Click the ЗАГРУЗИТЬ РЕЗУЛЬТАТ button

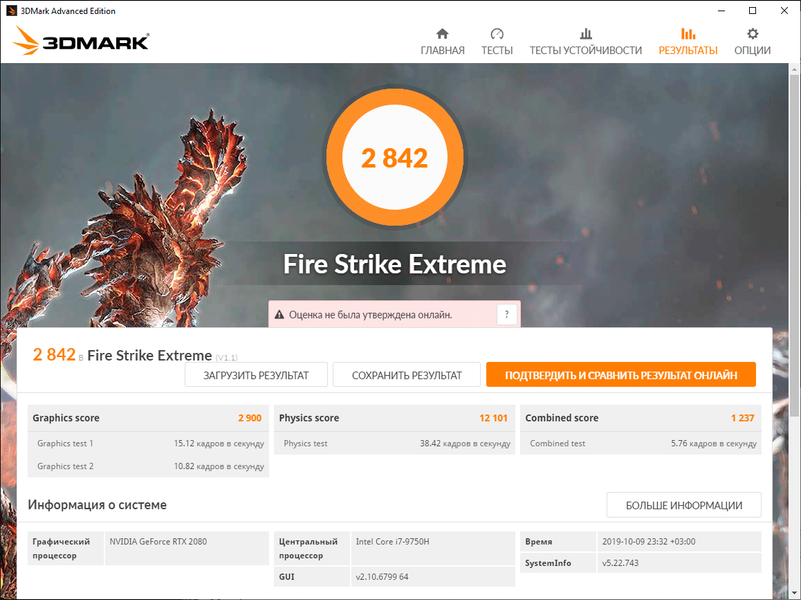pos(256,375)
